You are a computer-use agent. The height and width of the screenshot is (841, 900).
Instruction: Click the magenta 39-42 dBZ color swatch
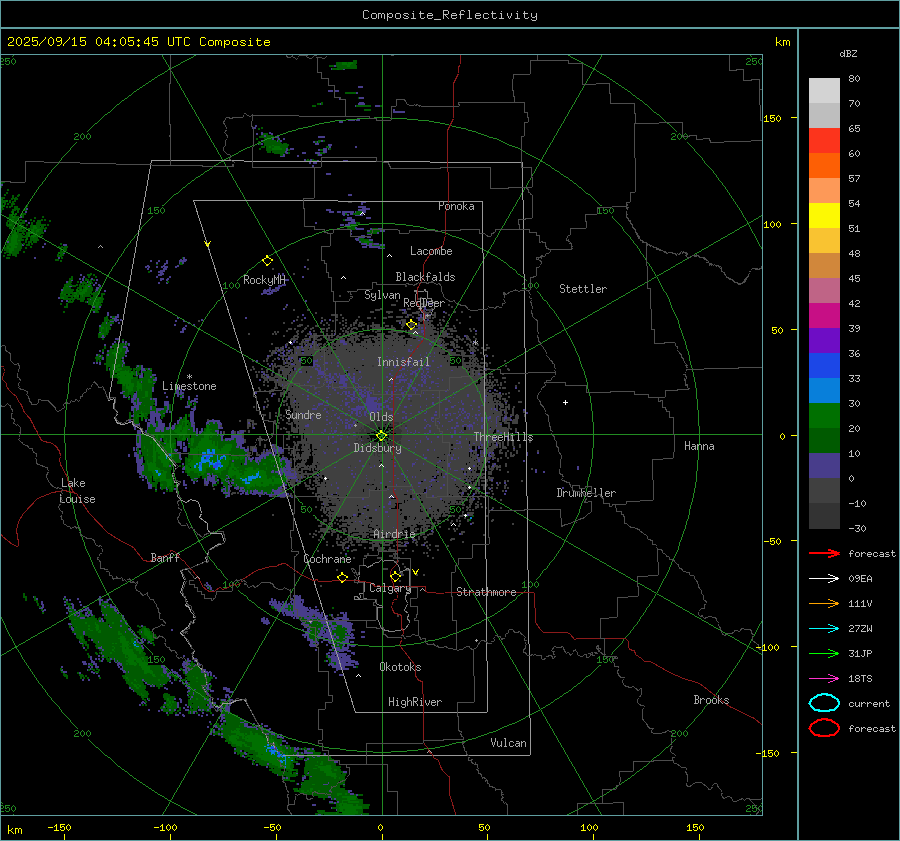pos(824,316)
